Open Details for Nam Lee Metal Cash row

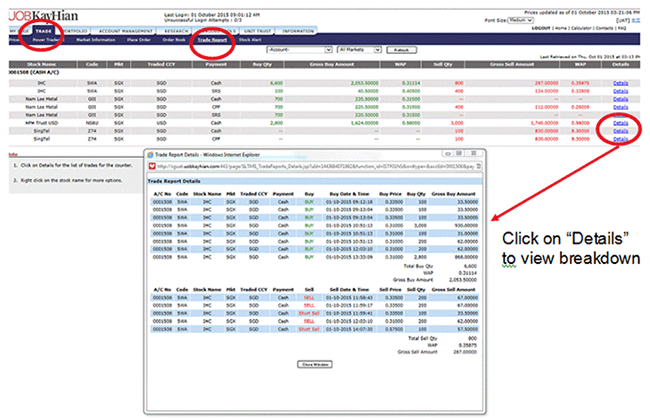621,99
